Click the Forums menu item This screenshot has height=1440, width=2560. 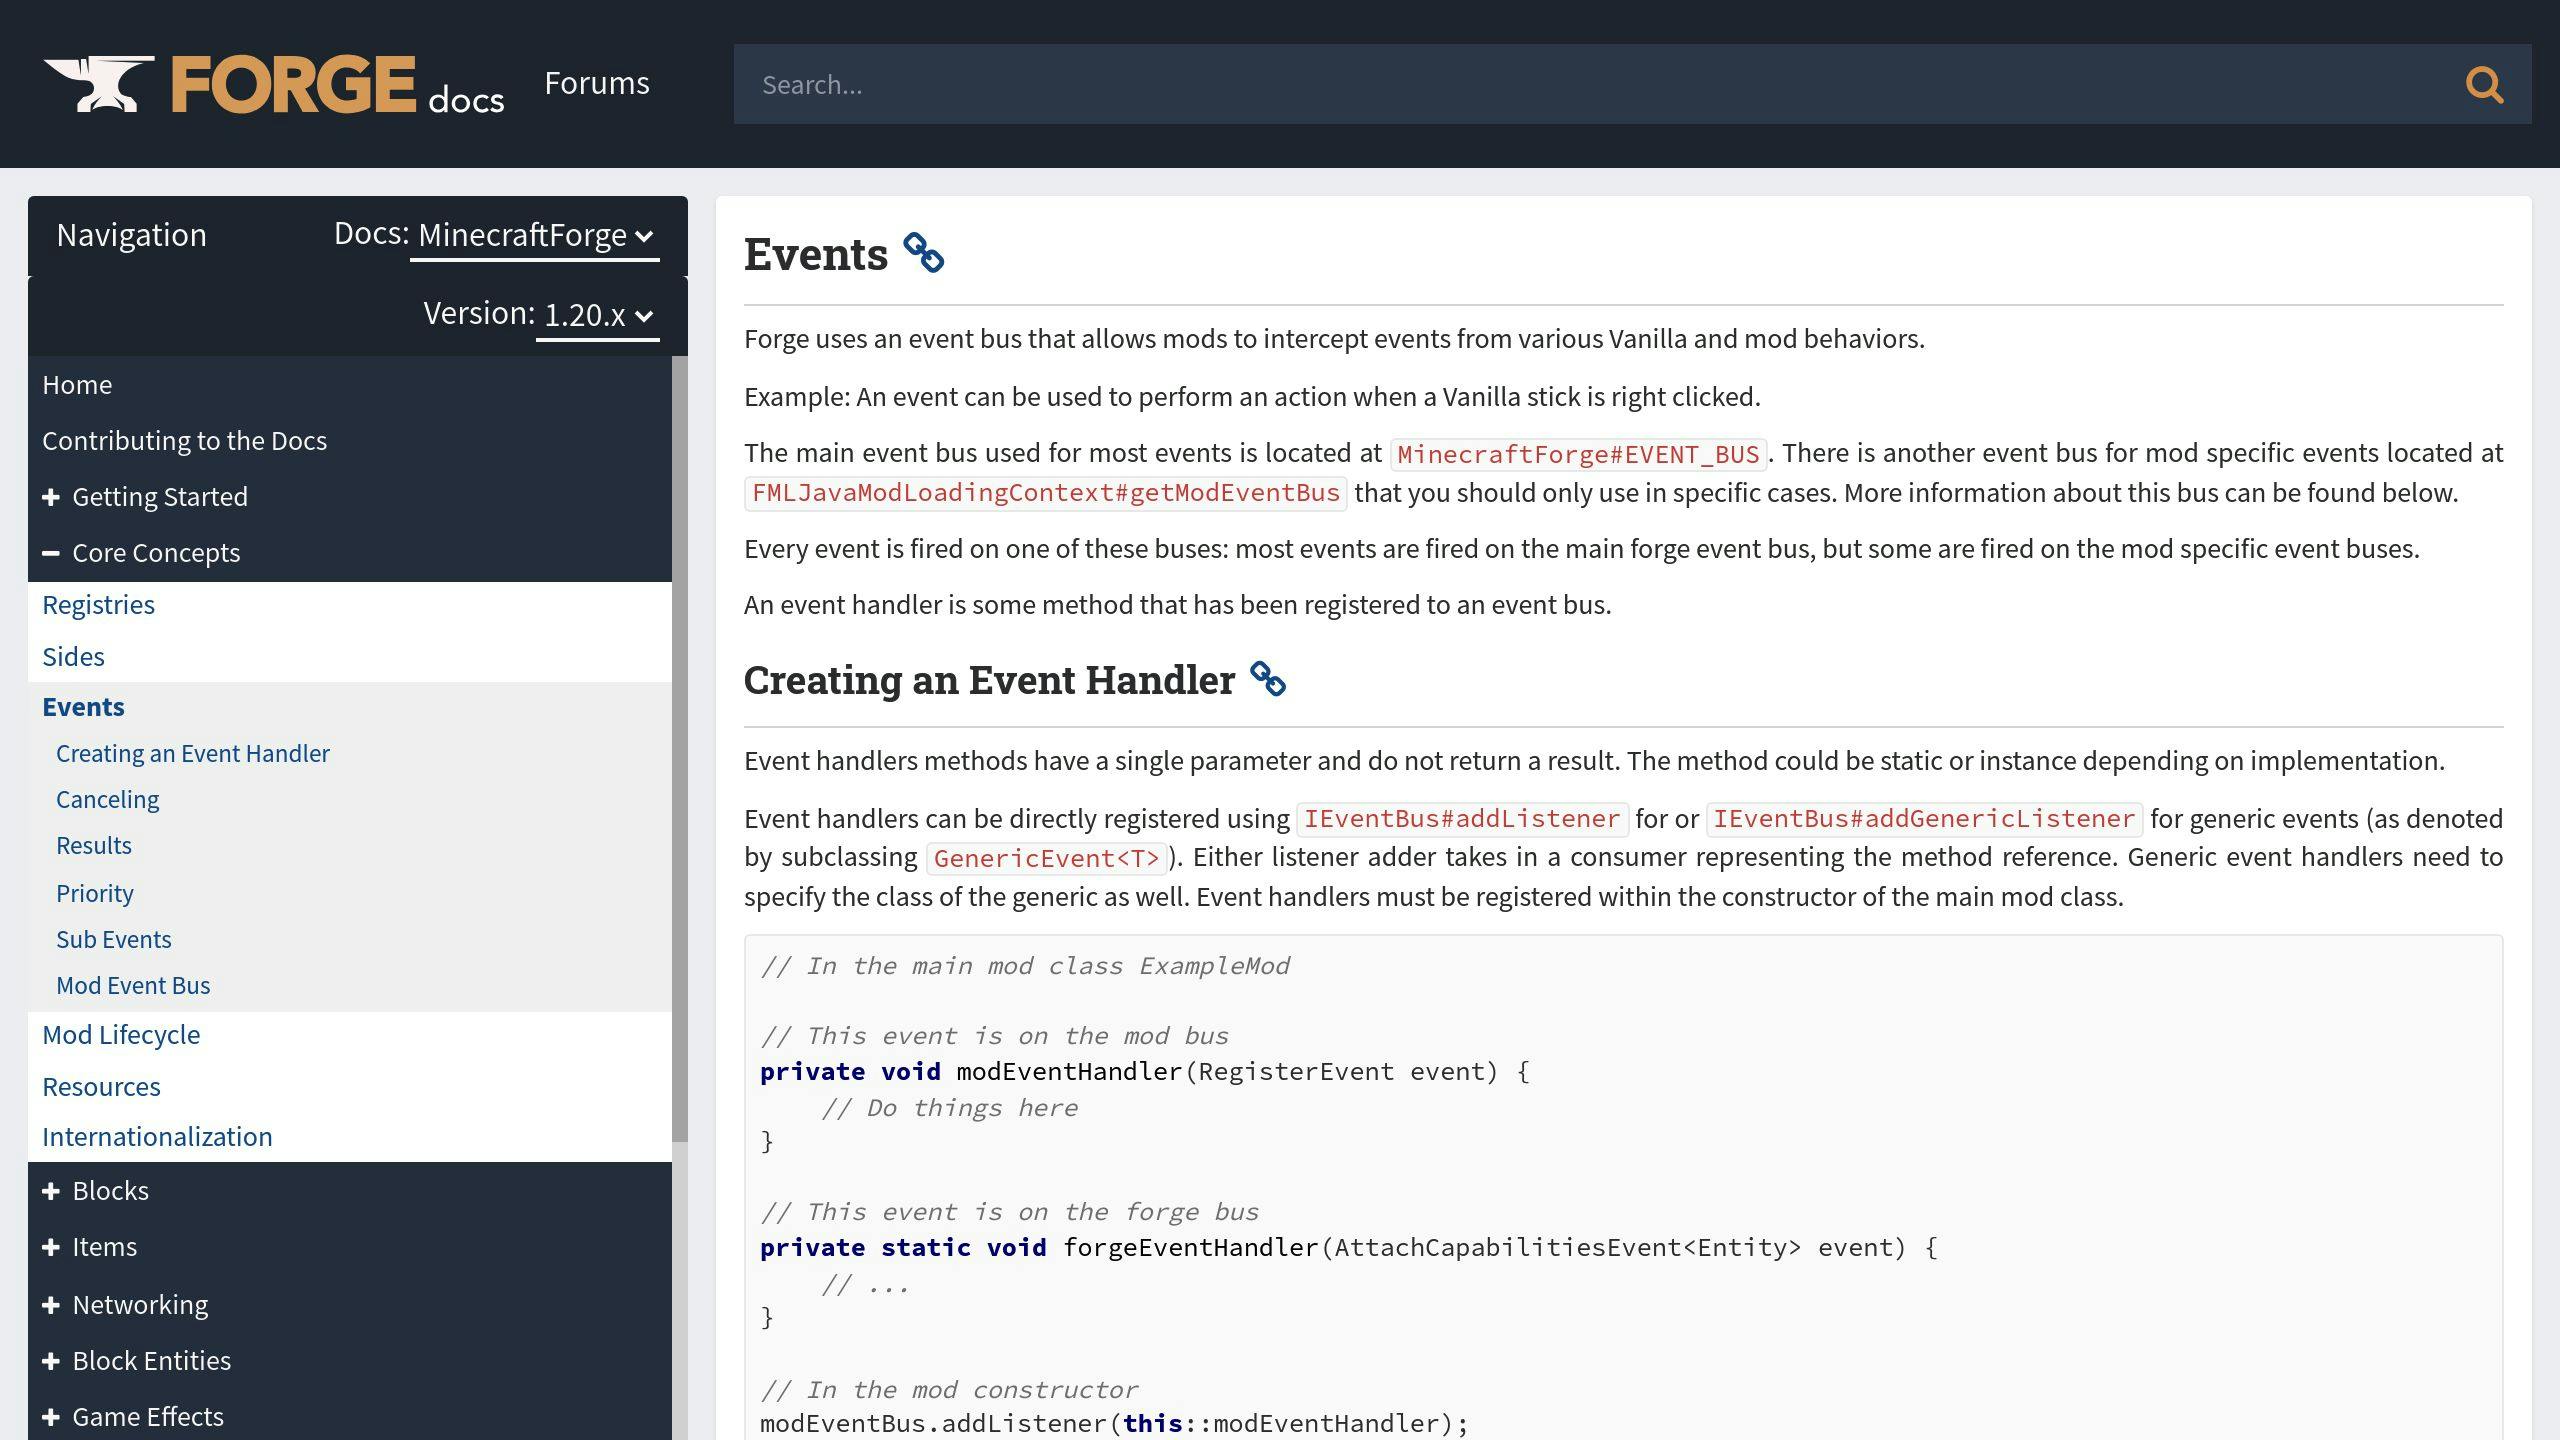tap(596, 83)
